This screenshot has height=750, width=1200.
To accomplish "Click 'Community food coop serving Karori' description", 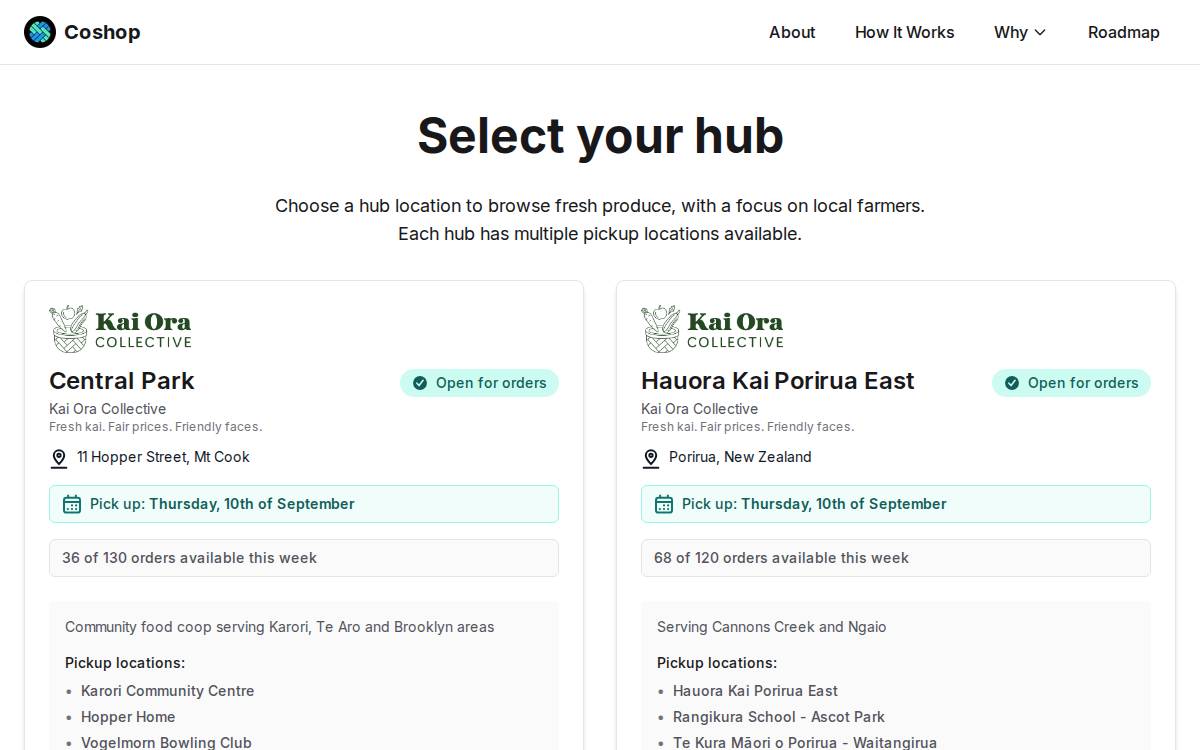I will tap(280, 627).
